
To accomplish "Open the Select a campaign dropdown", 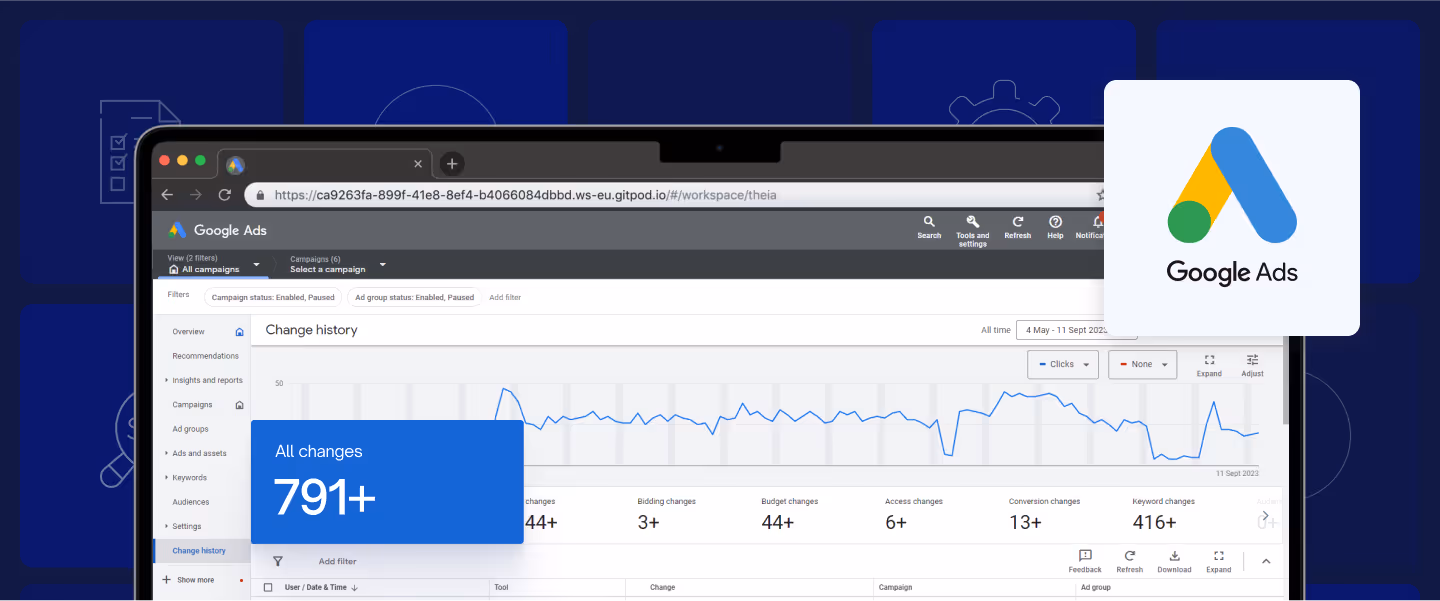I will [338, 264].
